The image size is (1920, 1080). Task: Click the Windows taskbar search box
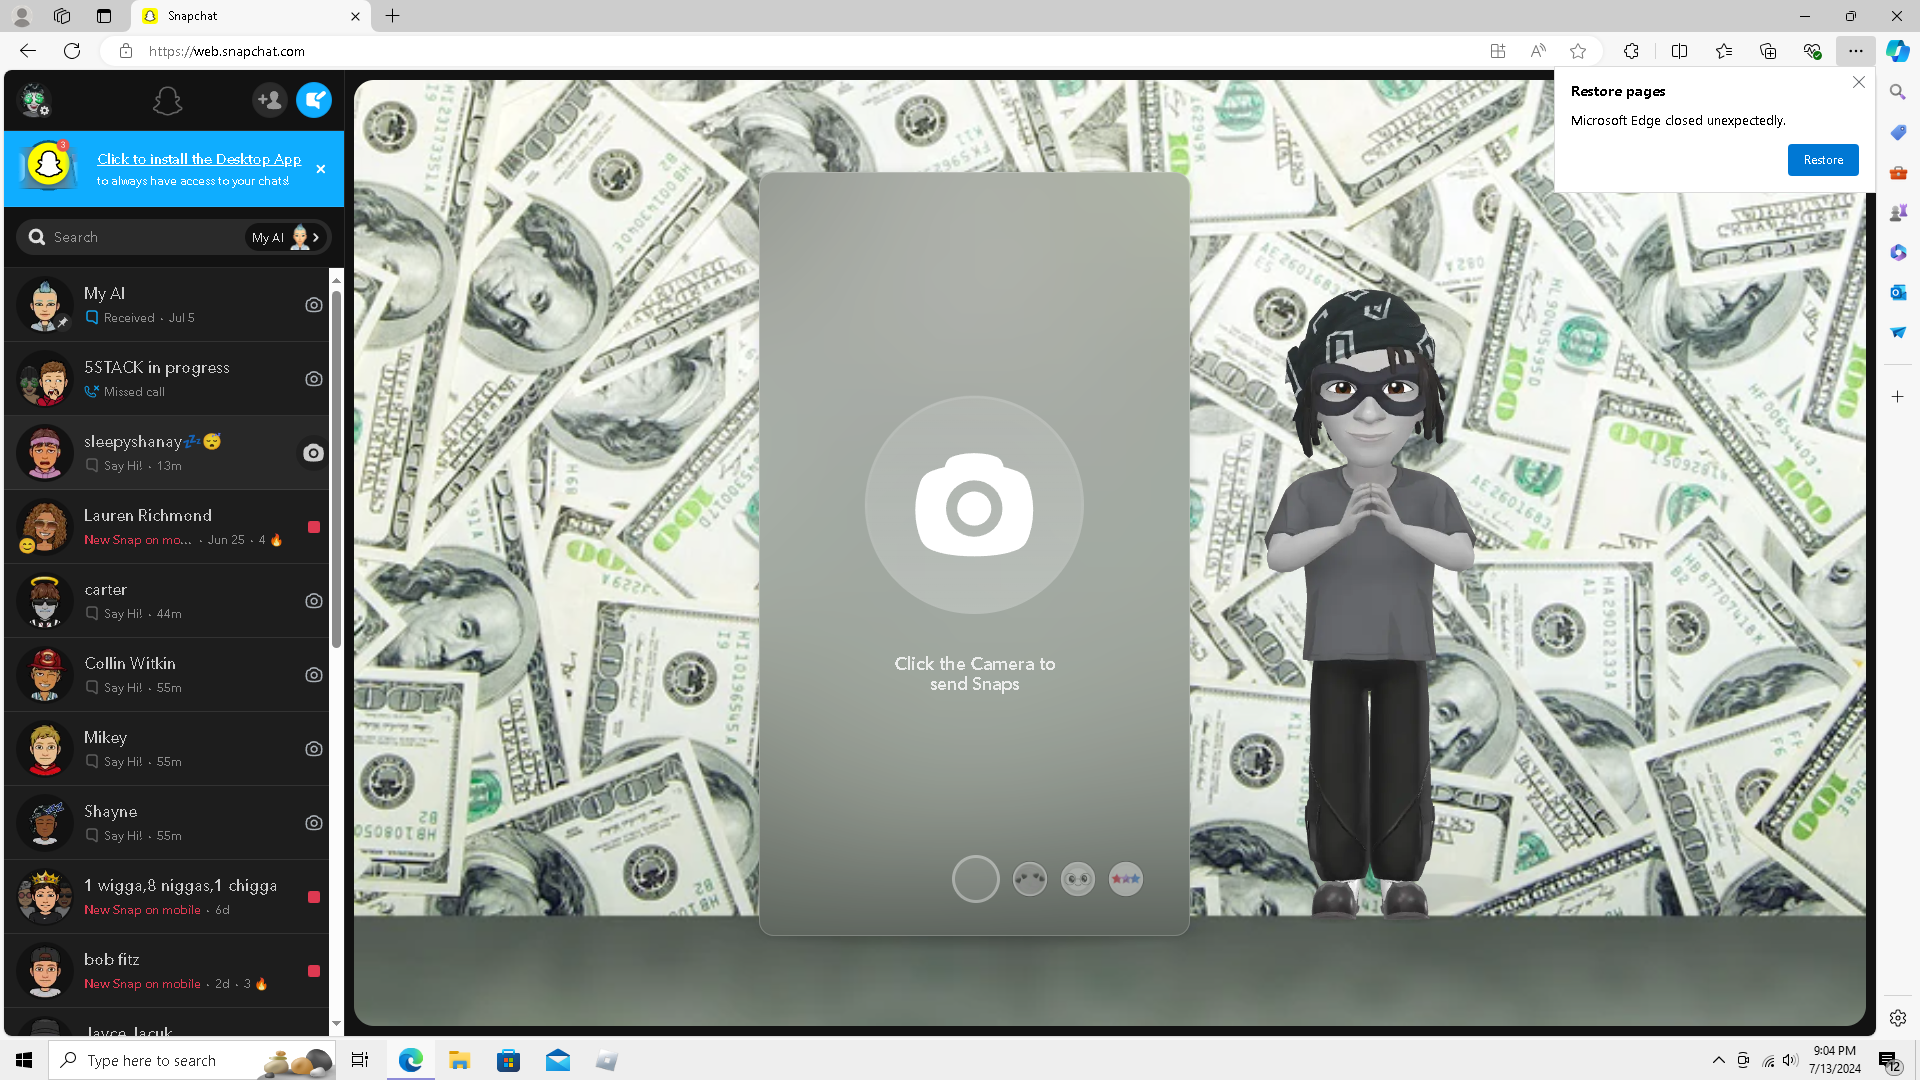(192, 1060)
